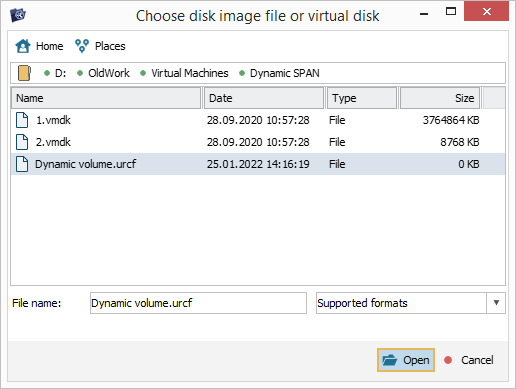
Task: Click the Home house icon
Action: 23,46
